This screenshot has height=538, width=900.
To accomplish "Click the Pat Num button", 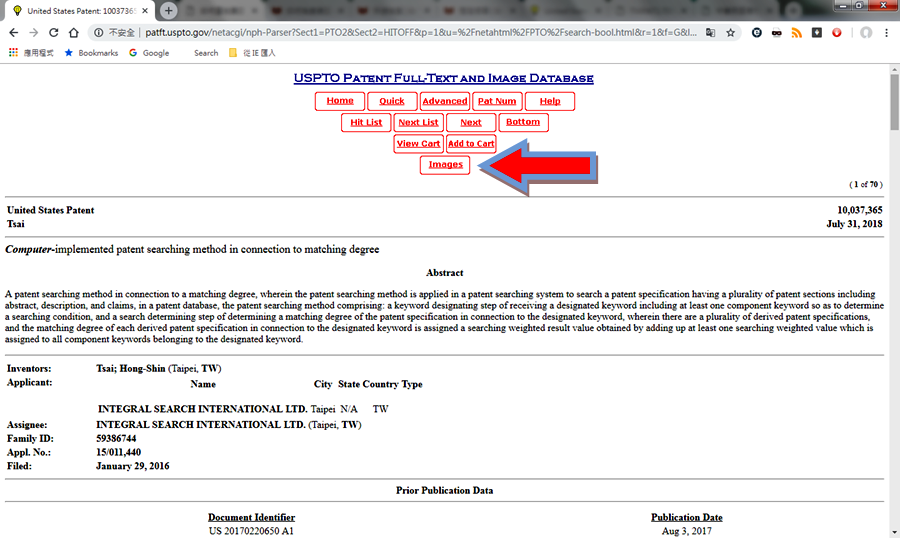I will 497,101.
